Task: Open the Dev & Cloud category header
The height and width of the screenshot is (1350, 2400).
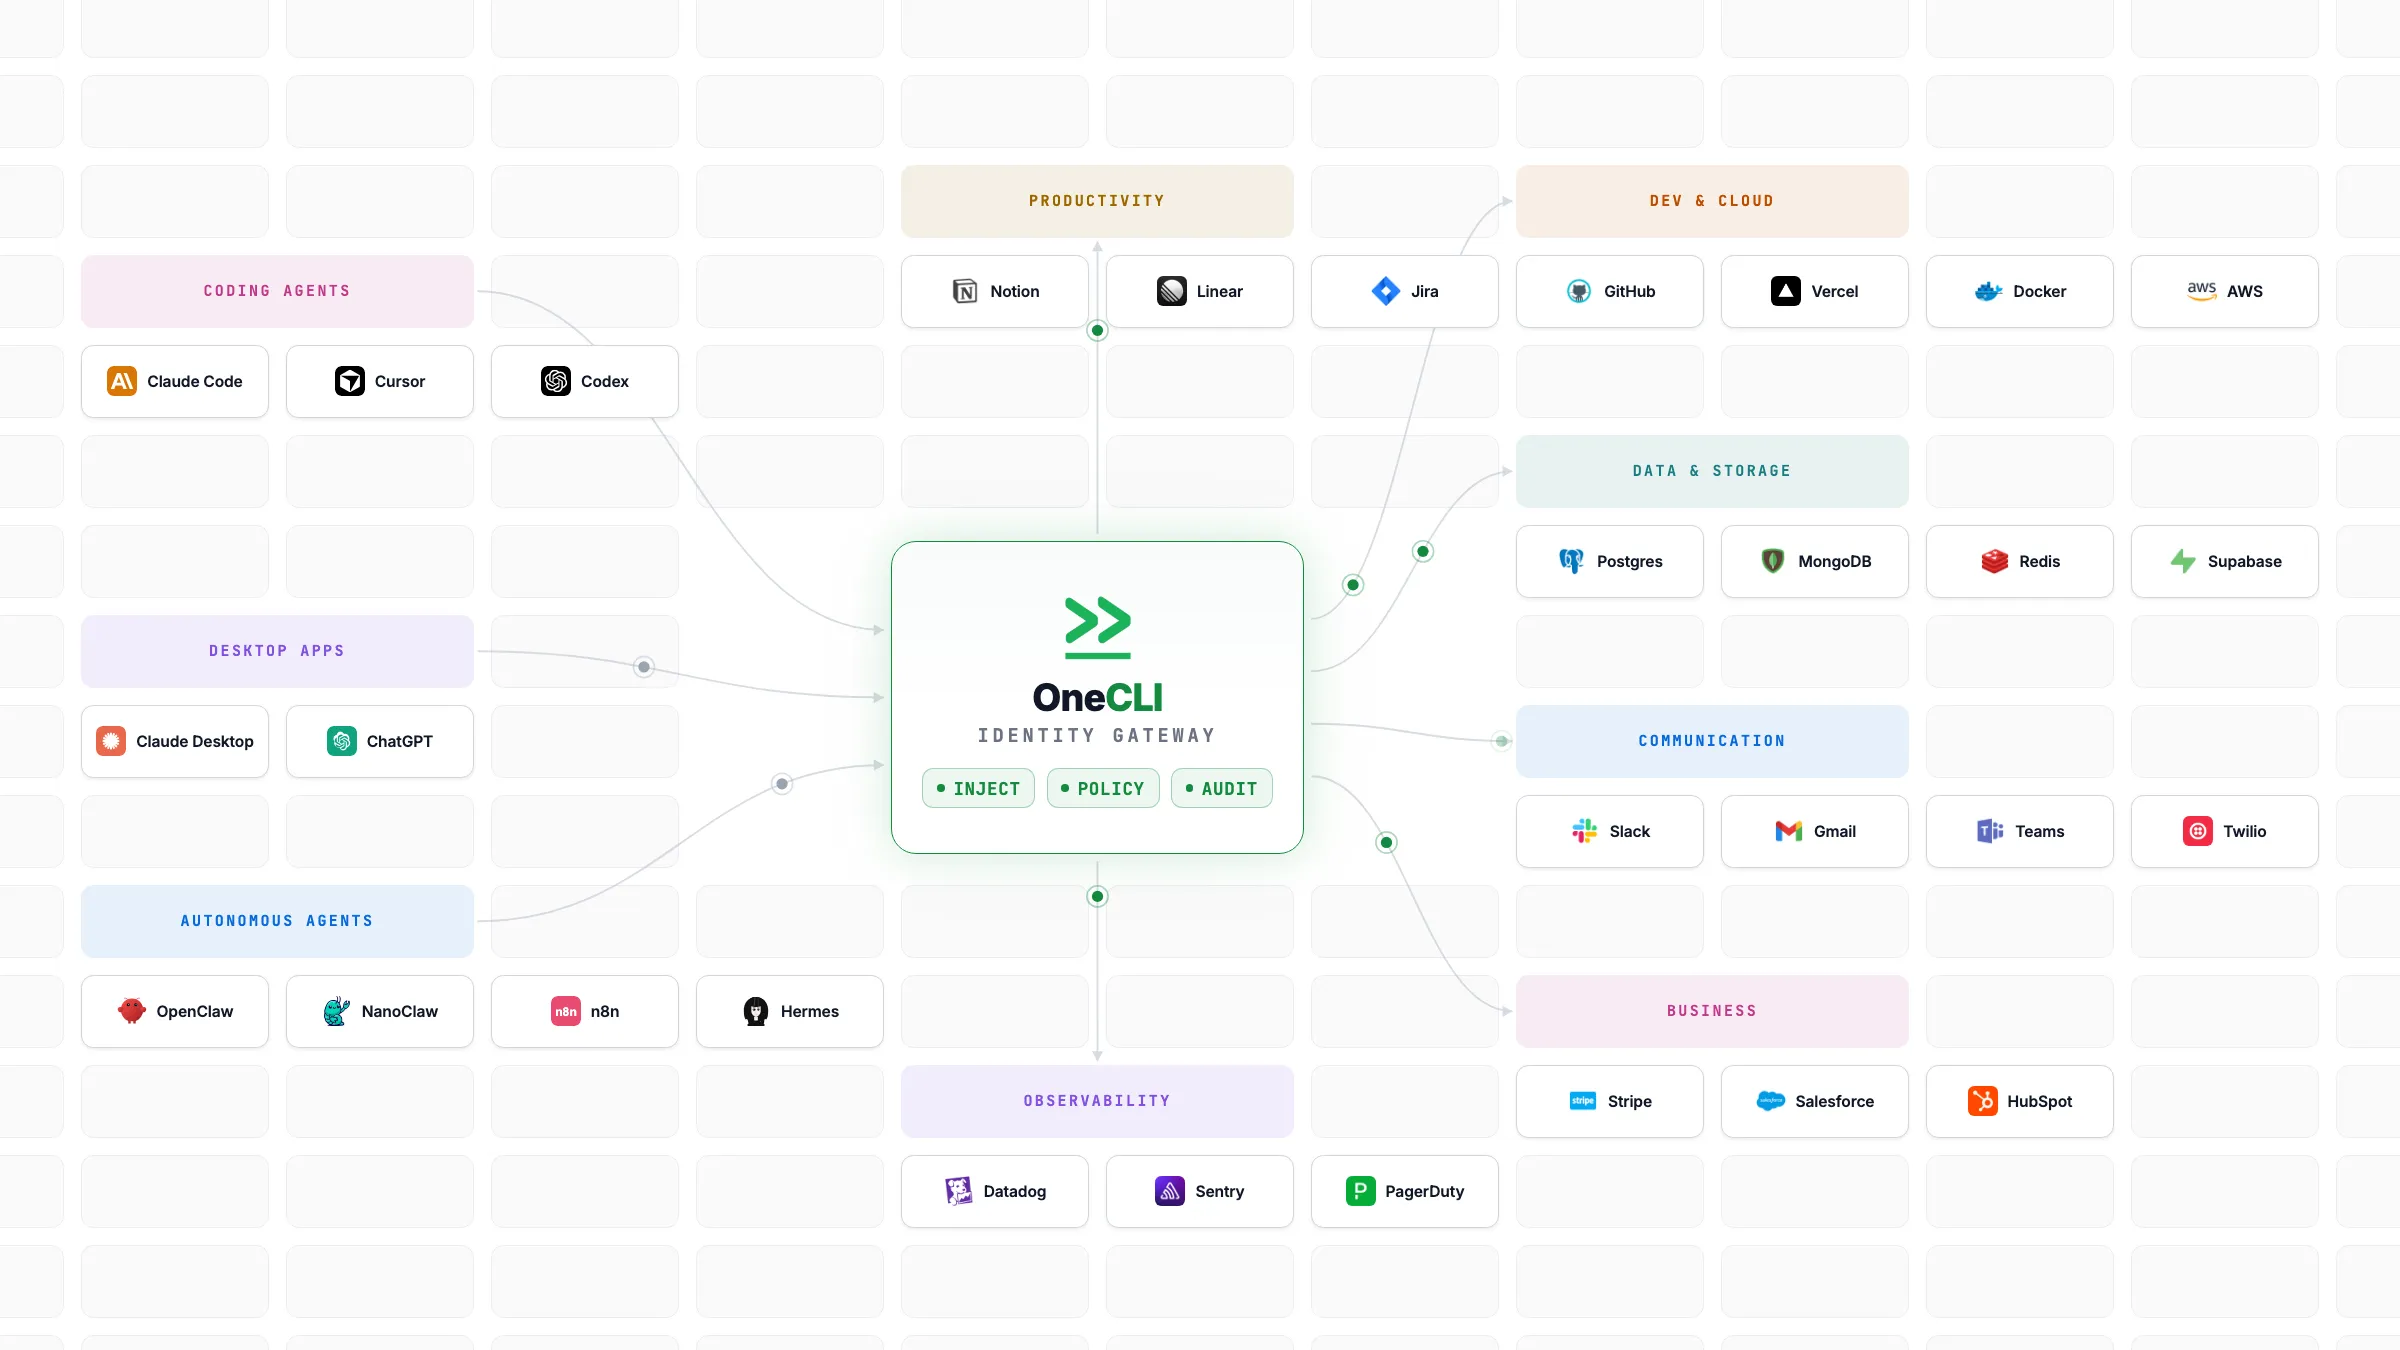Action: click(x=1712, y=201)
